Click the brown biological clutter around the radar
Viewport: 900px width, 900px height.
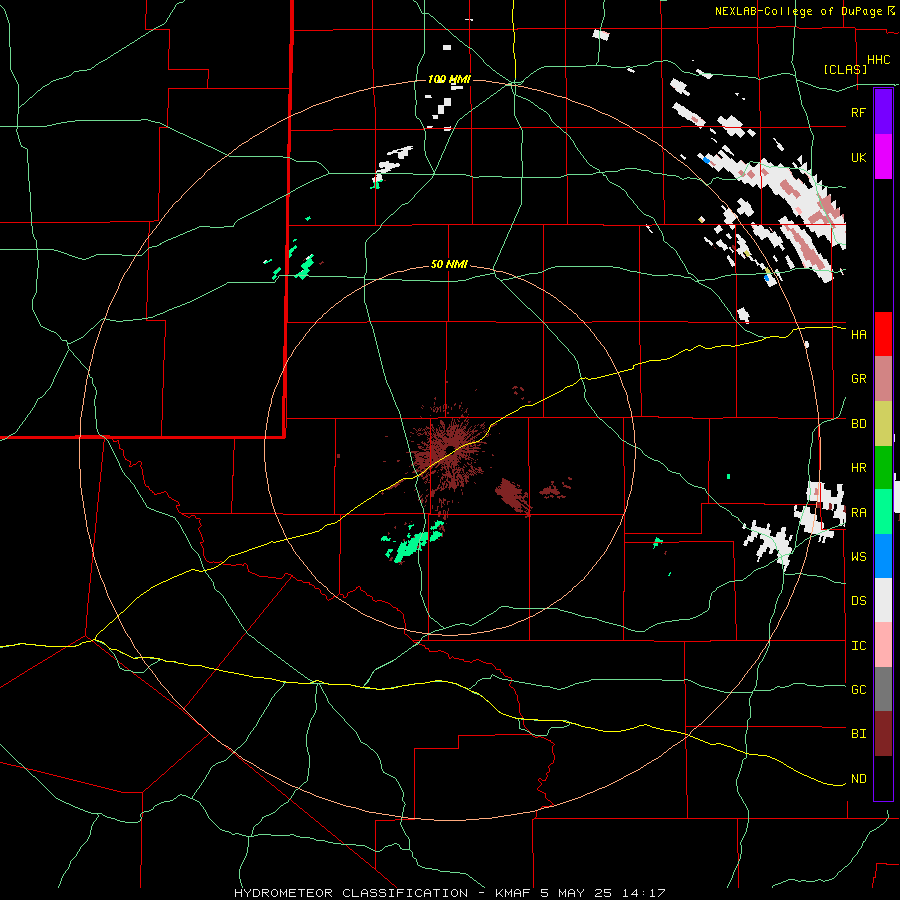(x=449, y=453)
